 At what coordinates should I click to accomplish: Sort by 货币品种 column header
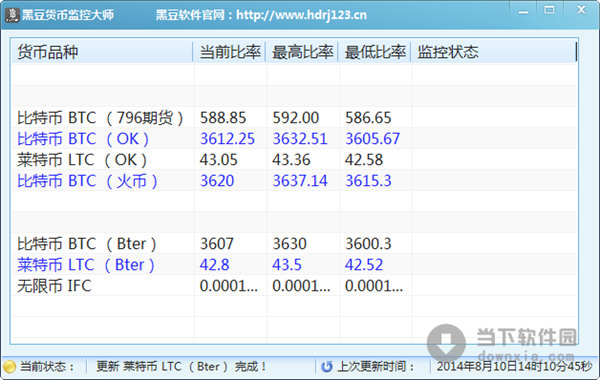(102, 52)
